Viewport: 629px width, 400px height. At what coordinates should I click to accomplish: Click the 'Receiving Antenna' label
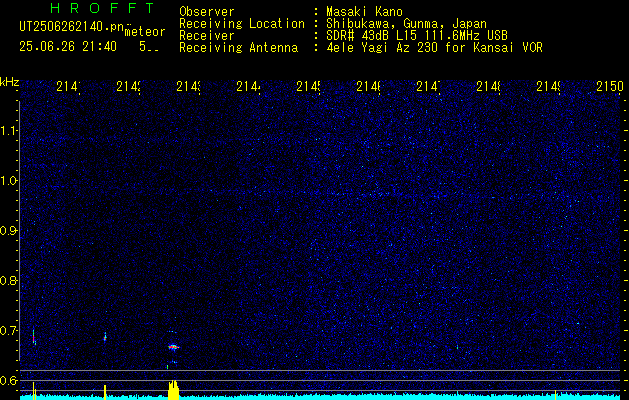[238, 48]
